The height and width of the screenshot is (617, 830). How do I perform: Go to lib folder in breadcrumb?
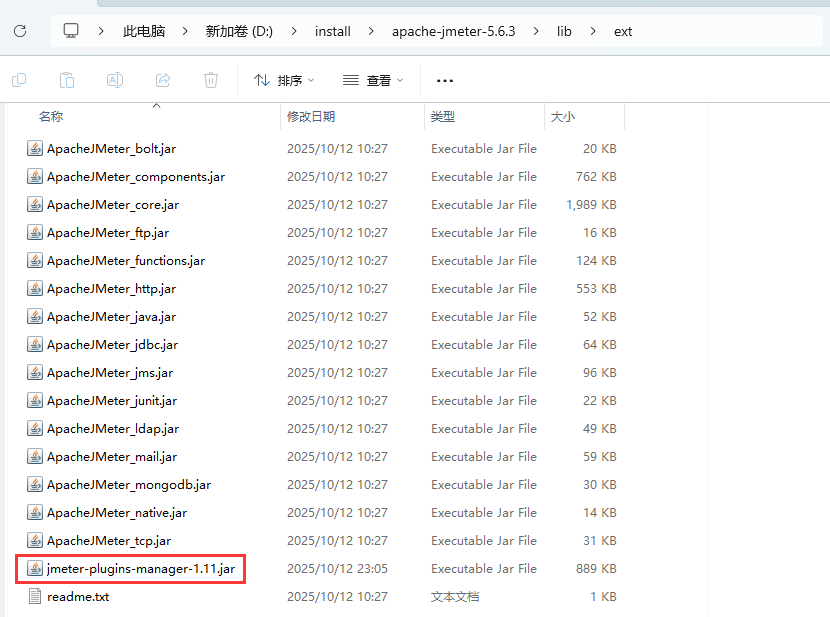point(564,31)
